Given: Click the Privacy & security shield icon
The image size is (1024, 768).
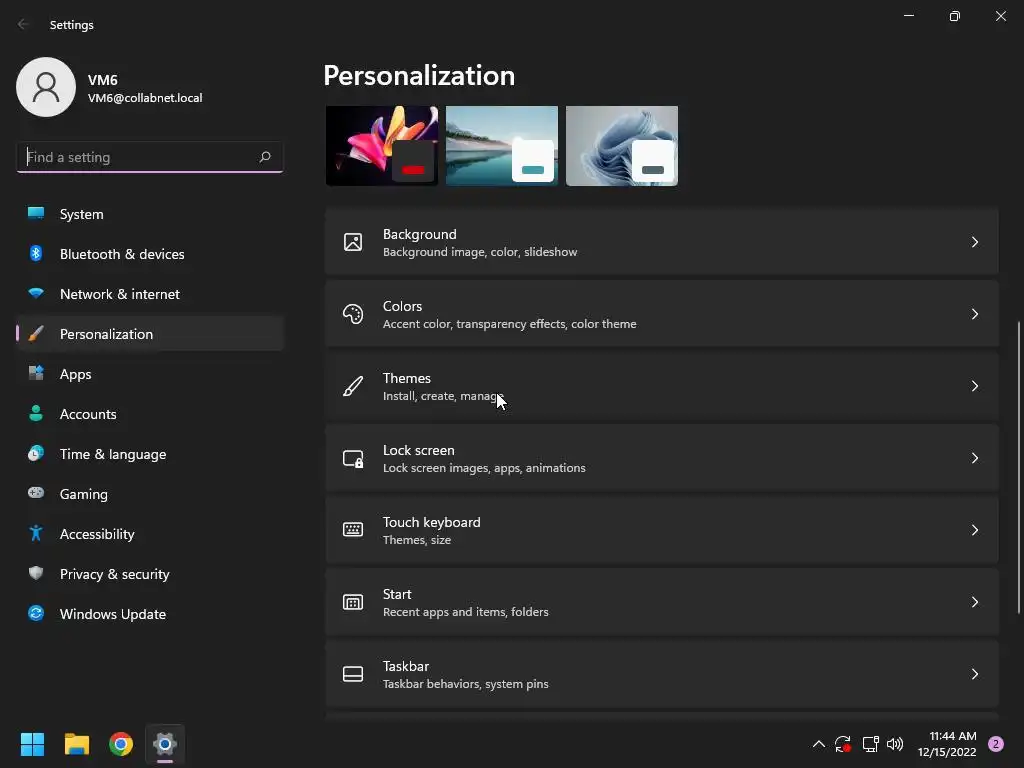Looking at the screenshot, I should pyautogui.click(x=36, y=573).
